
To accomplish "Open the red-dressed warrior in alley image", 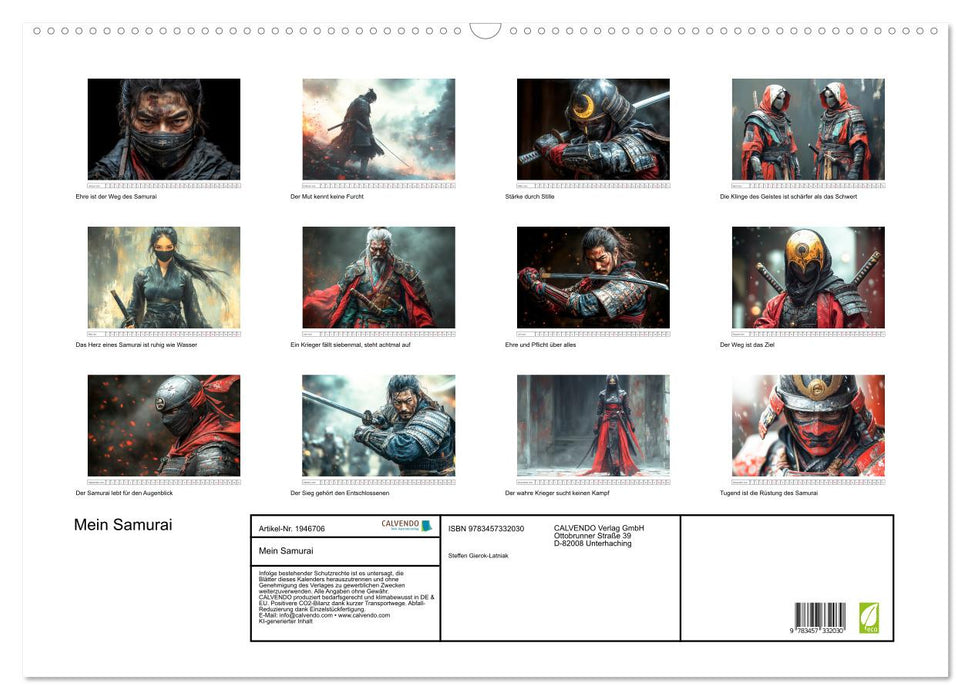I will (x=593, y=425).
